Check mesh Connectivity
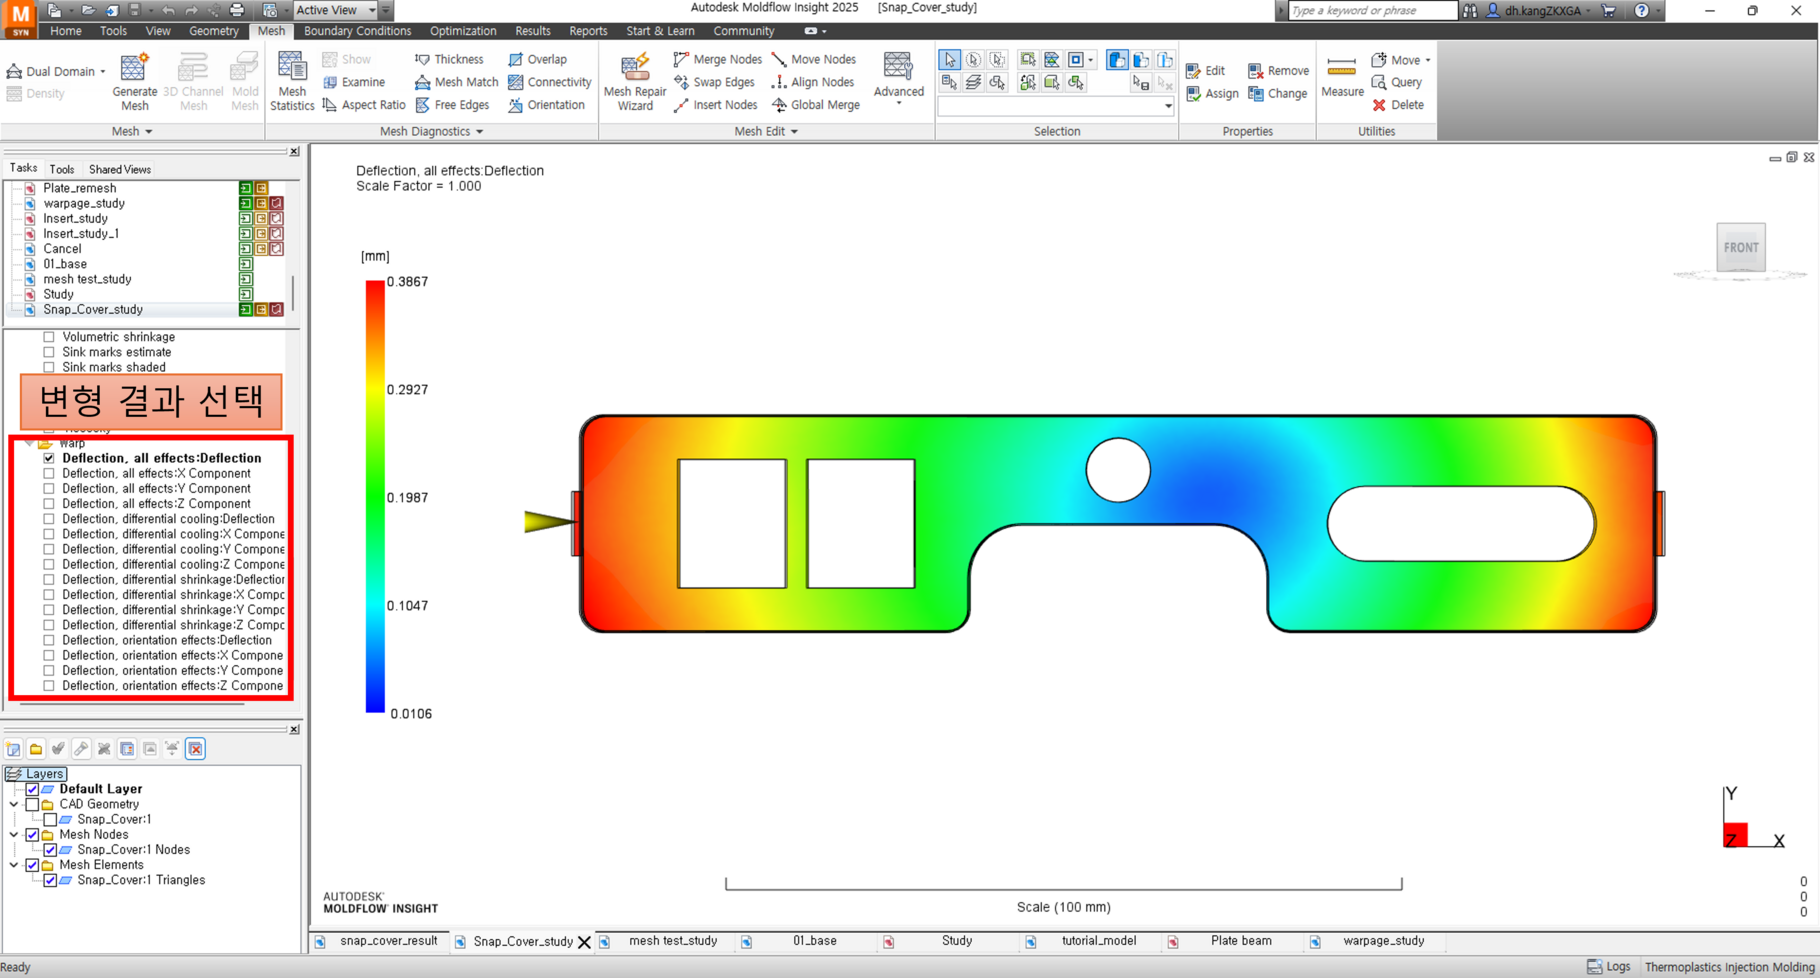The image size is (1820, 978). pyautogui.click(x=549, y=82)
